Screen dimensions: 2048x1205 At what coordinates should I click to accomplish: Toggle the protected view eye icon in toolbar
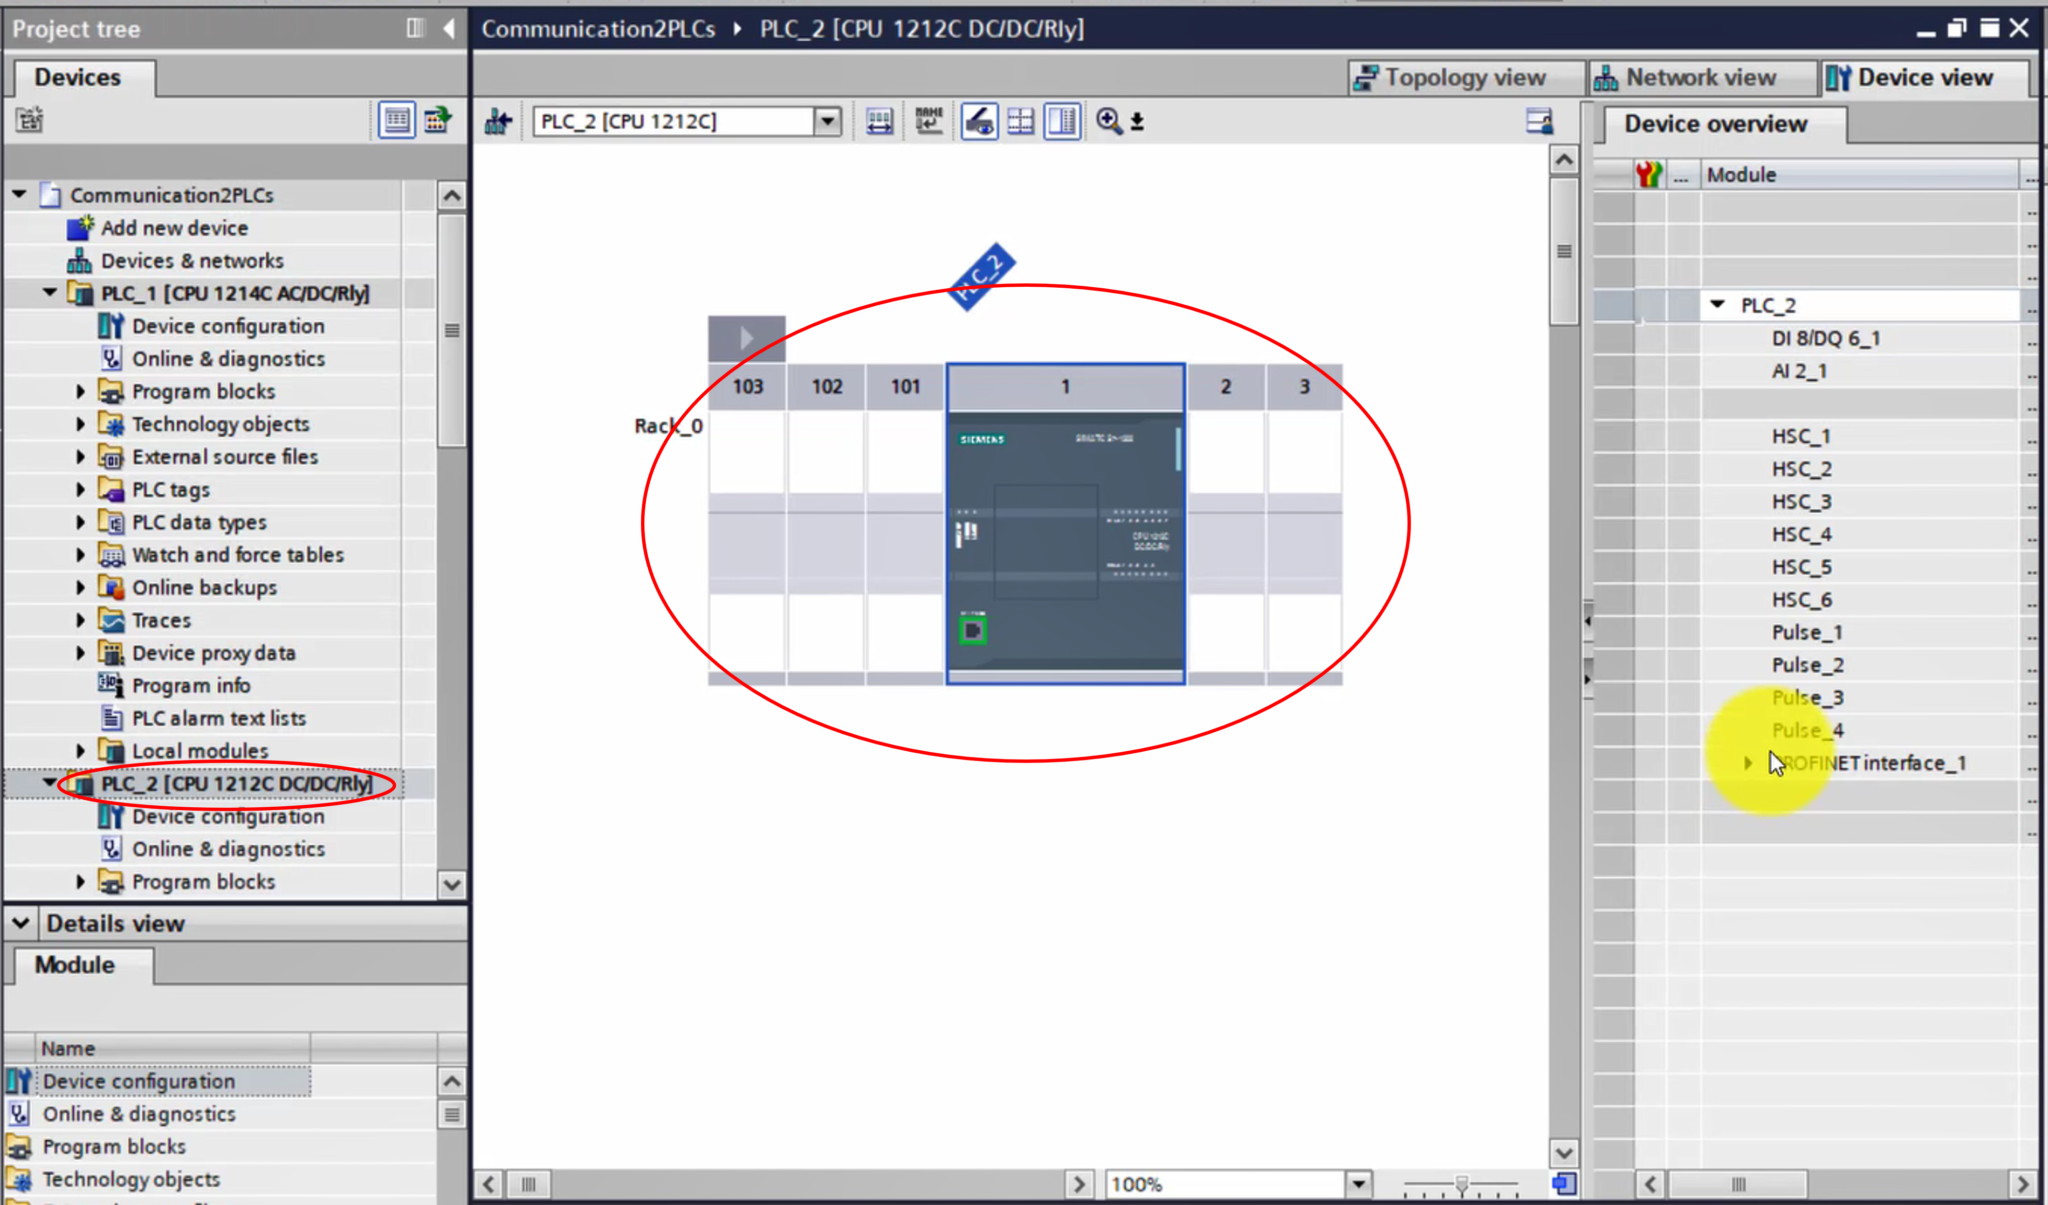(x=979, y=122)
